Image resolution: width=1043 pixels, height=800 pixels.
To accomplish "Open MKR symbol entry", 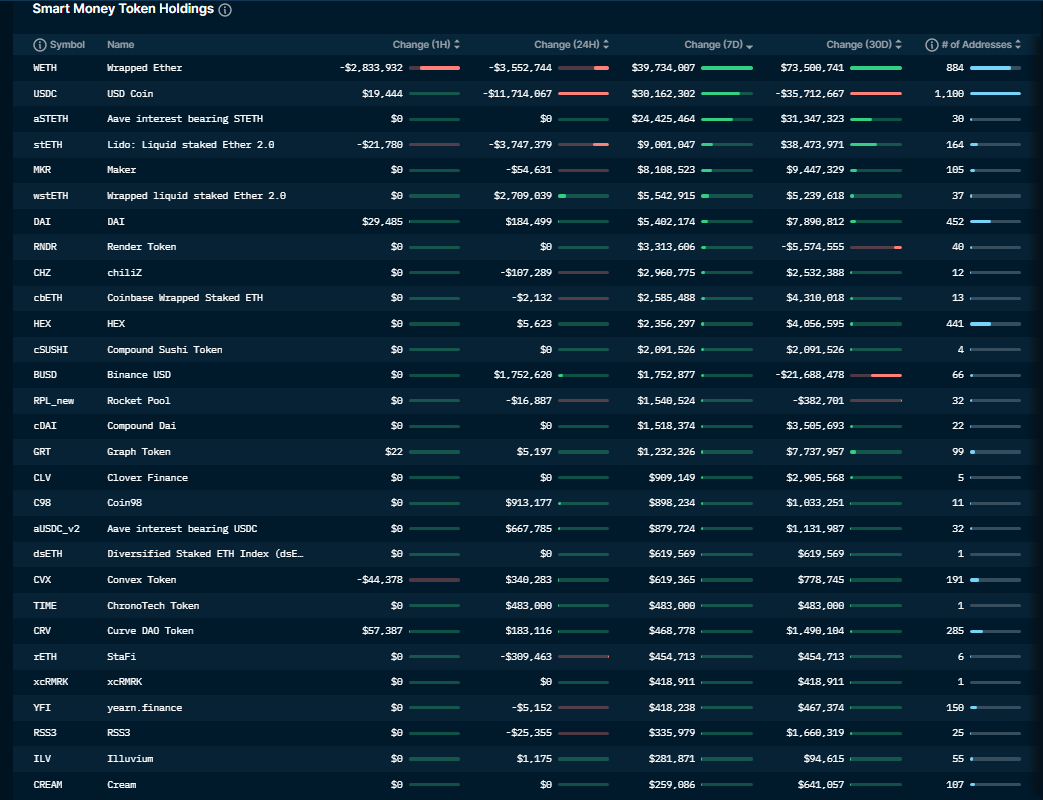I will (42, 170).
